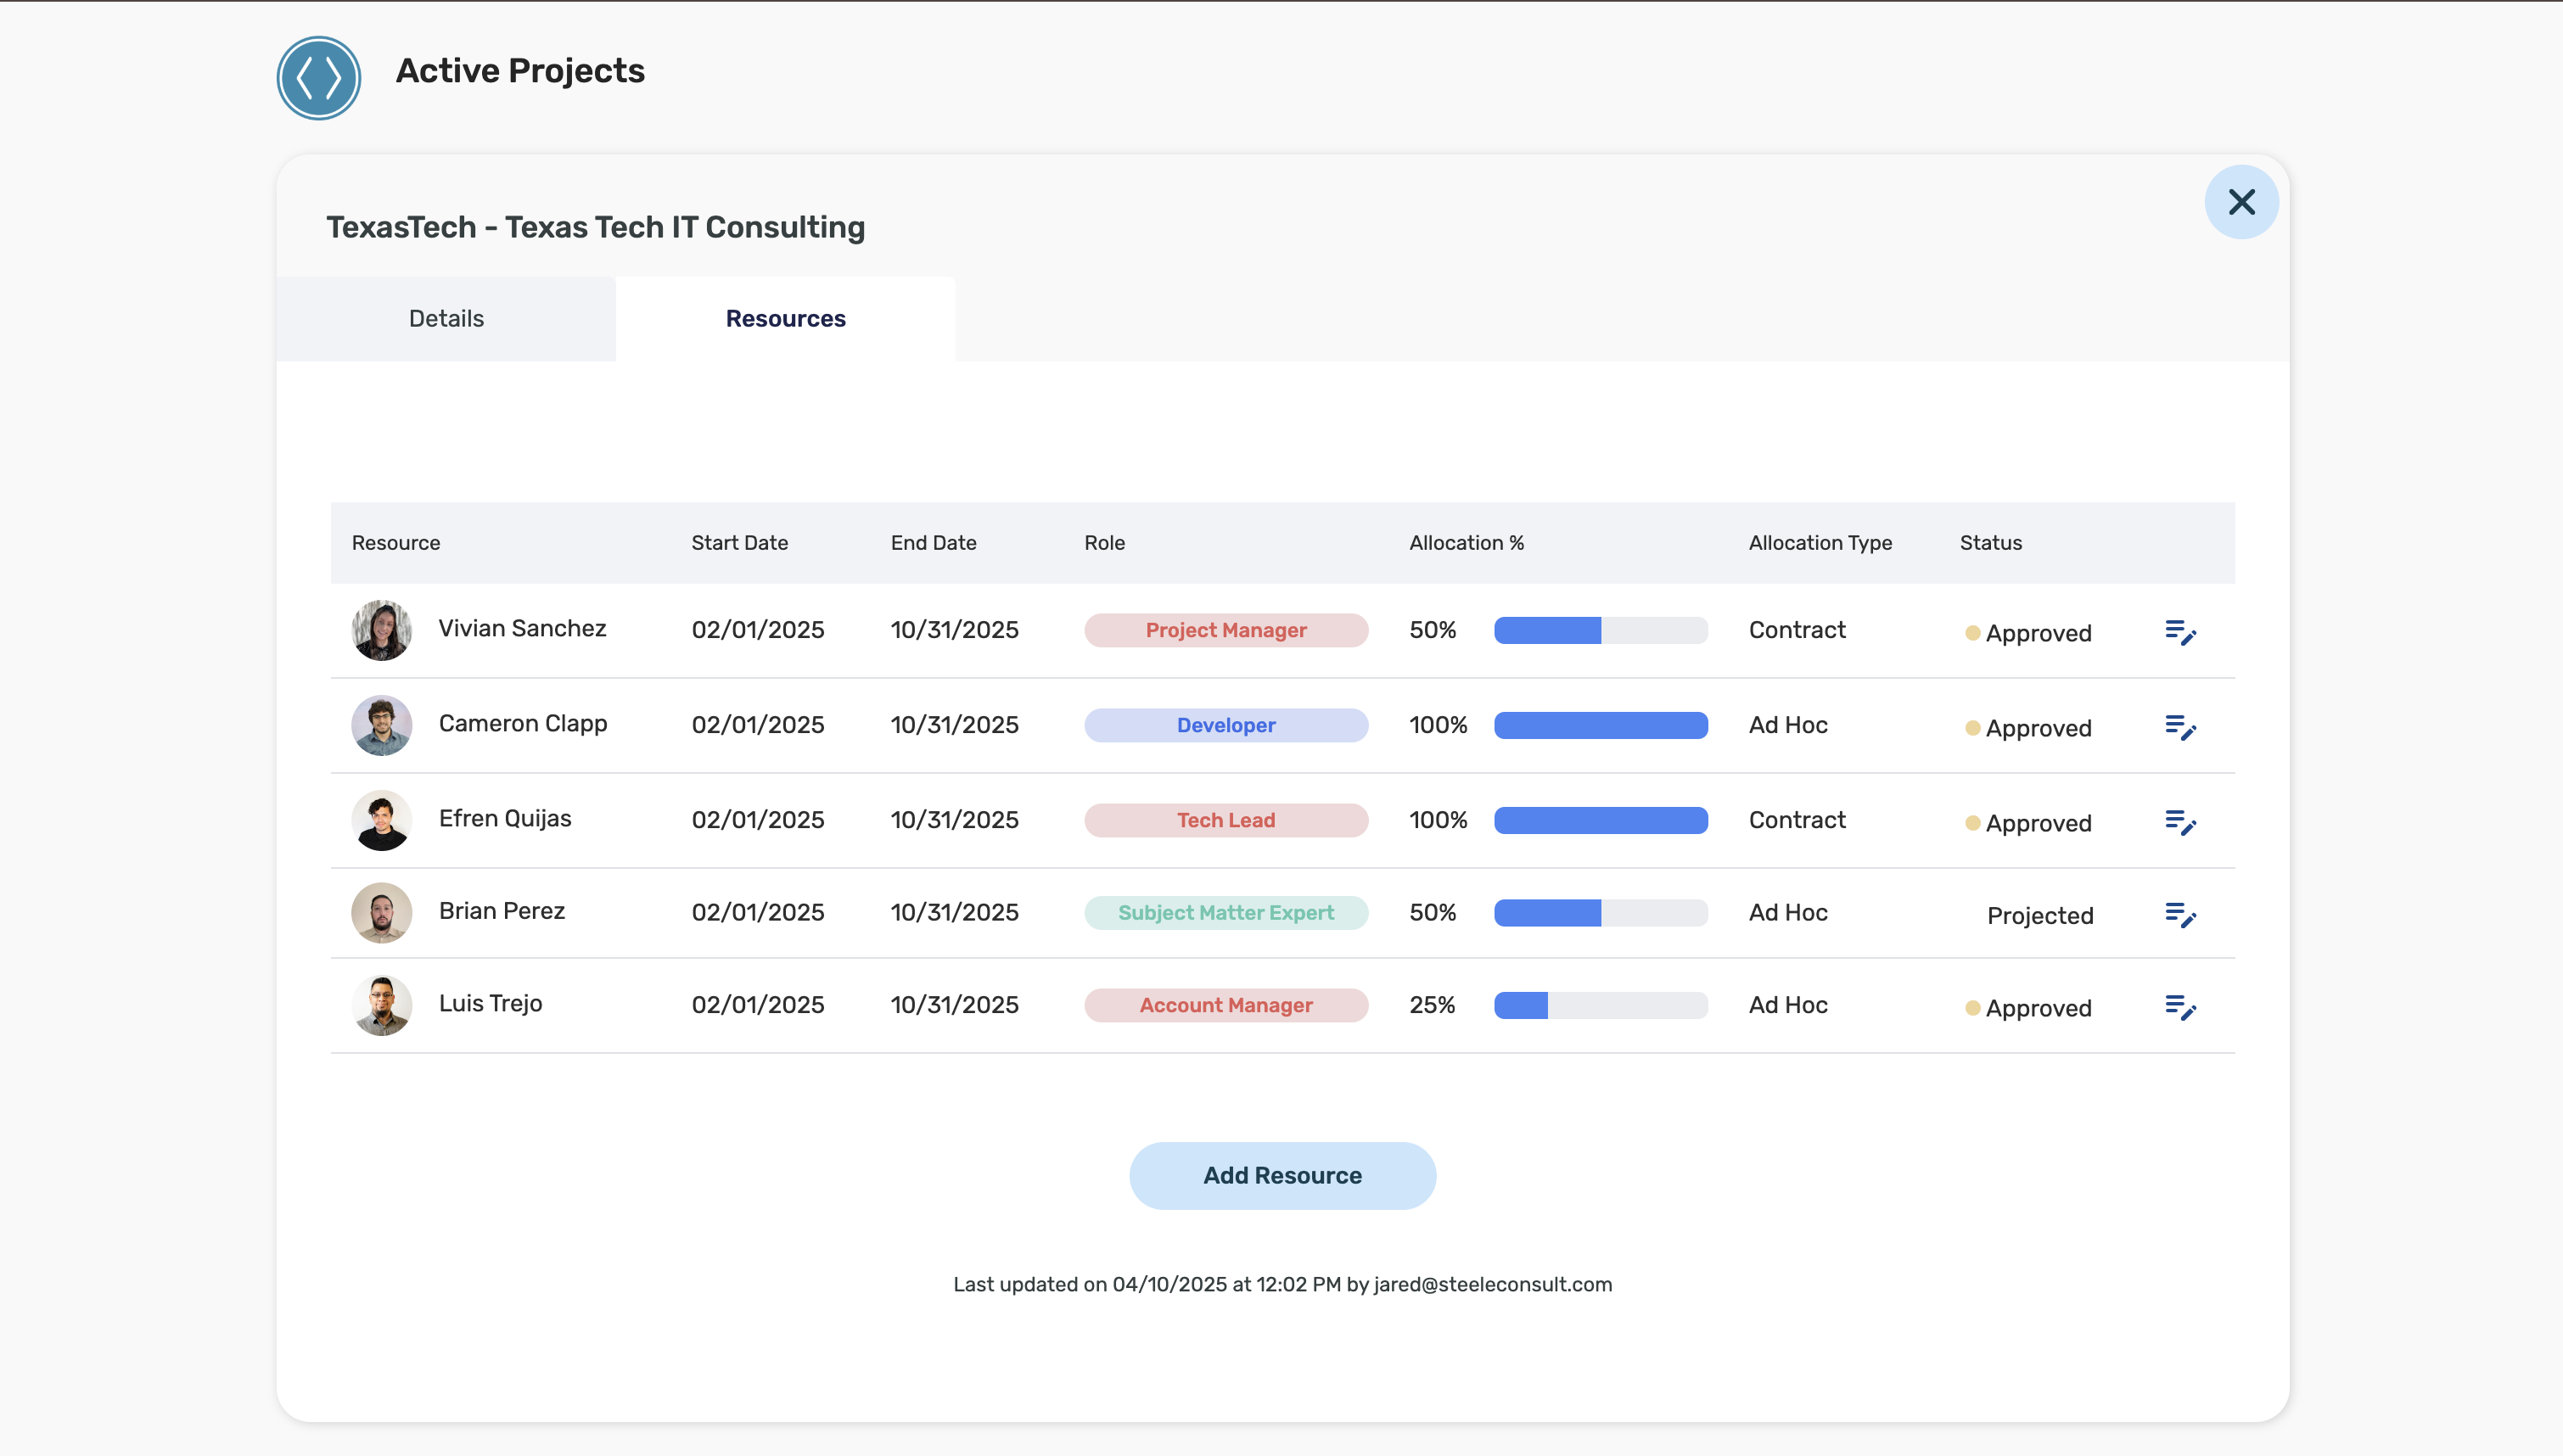Open Cameron Clapp's avatar image

[x=381, y=725]
